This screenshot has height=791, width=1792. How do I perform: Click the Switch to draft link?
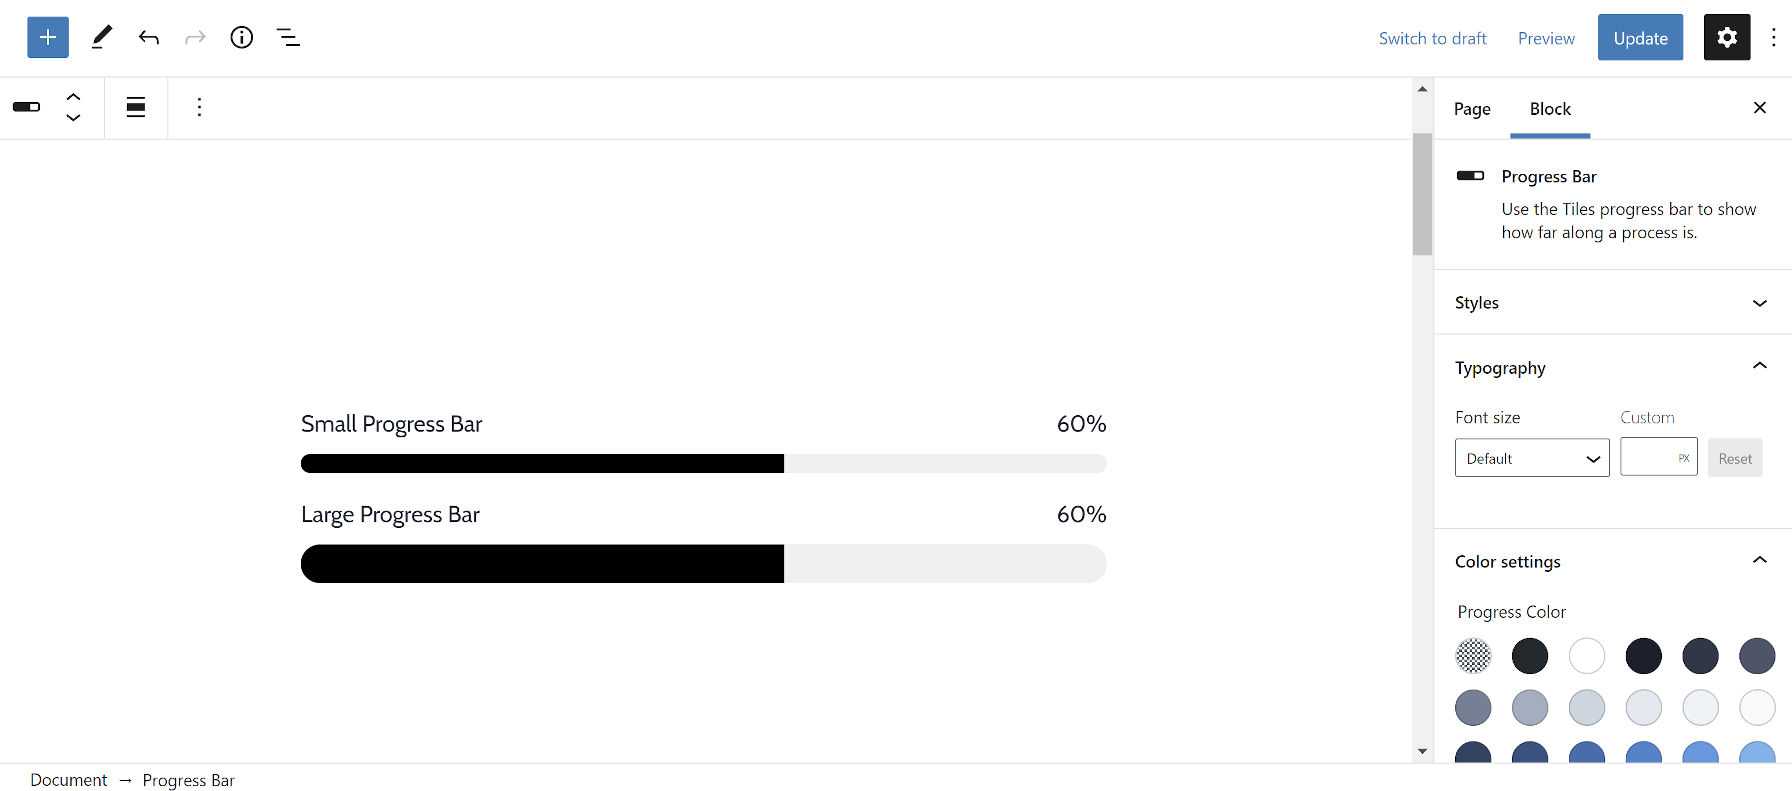click(1432, 38)
